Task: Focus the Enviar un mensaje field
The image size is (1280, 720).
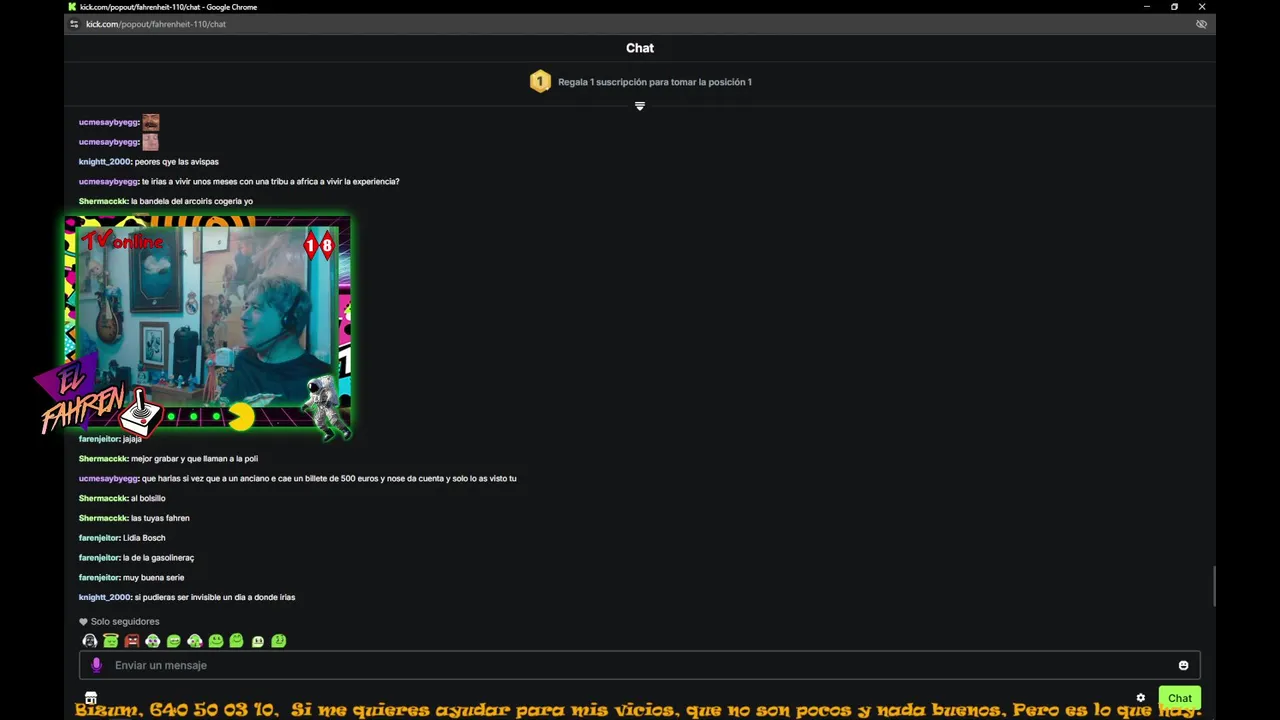Action: pyautogui.click(x=640, y=665)
